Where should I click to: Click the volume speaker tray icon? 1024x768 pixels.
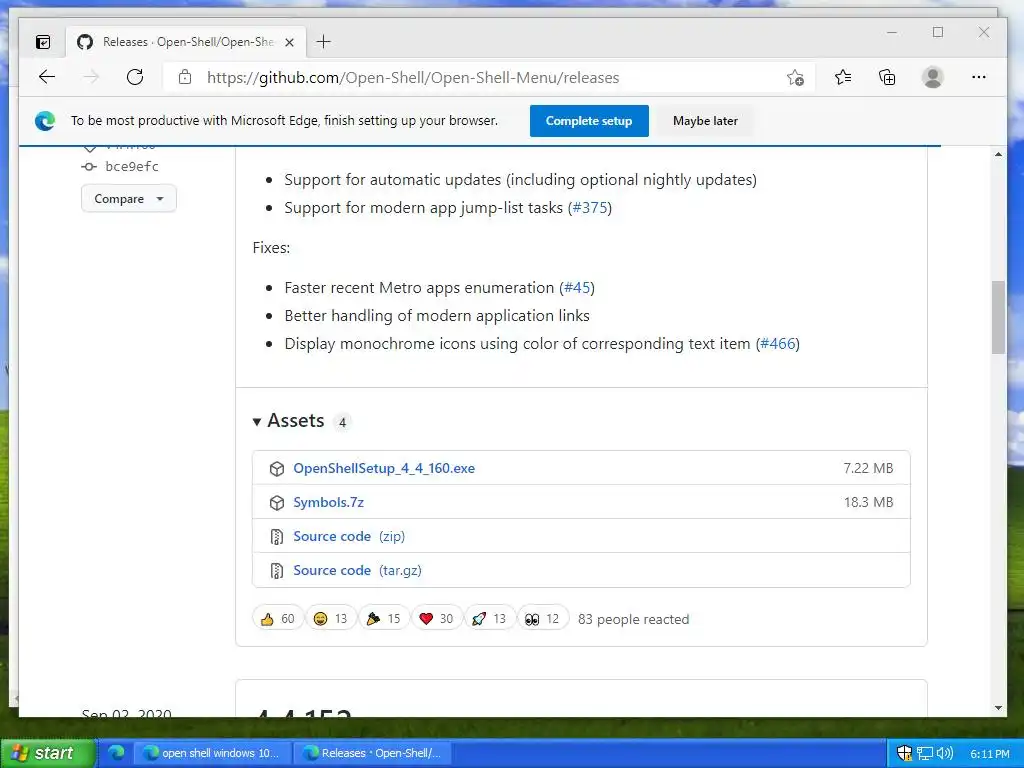click(x=944, y=753)
